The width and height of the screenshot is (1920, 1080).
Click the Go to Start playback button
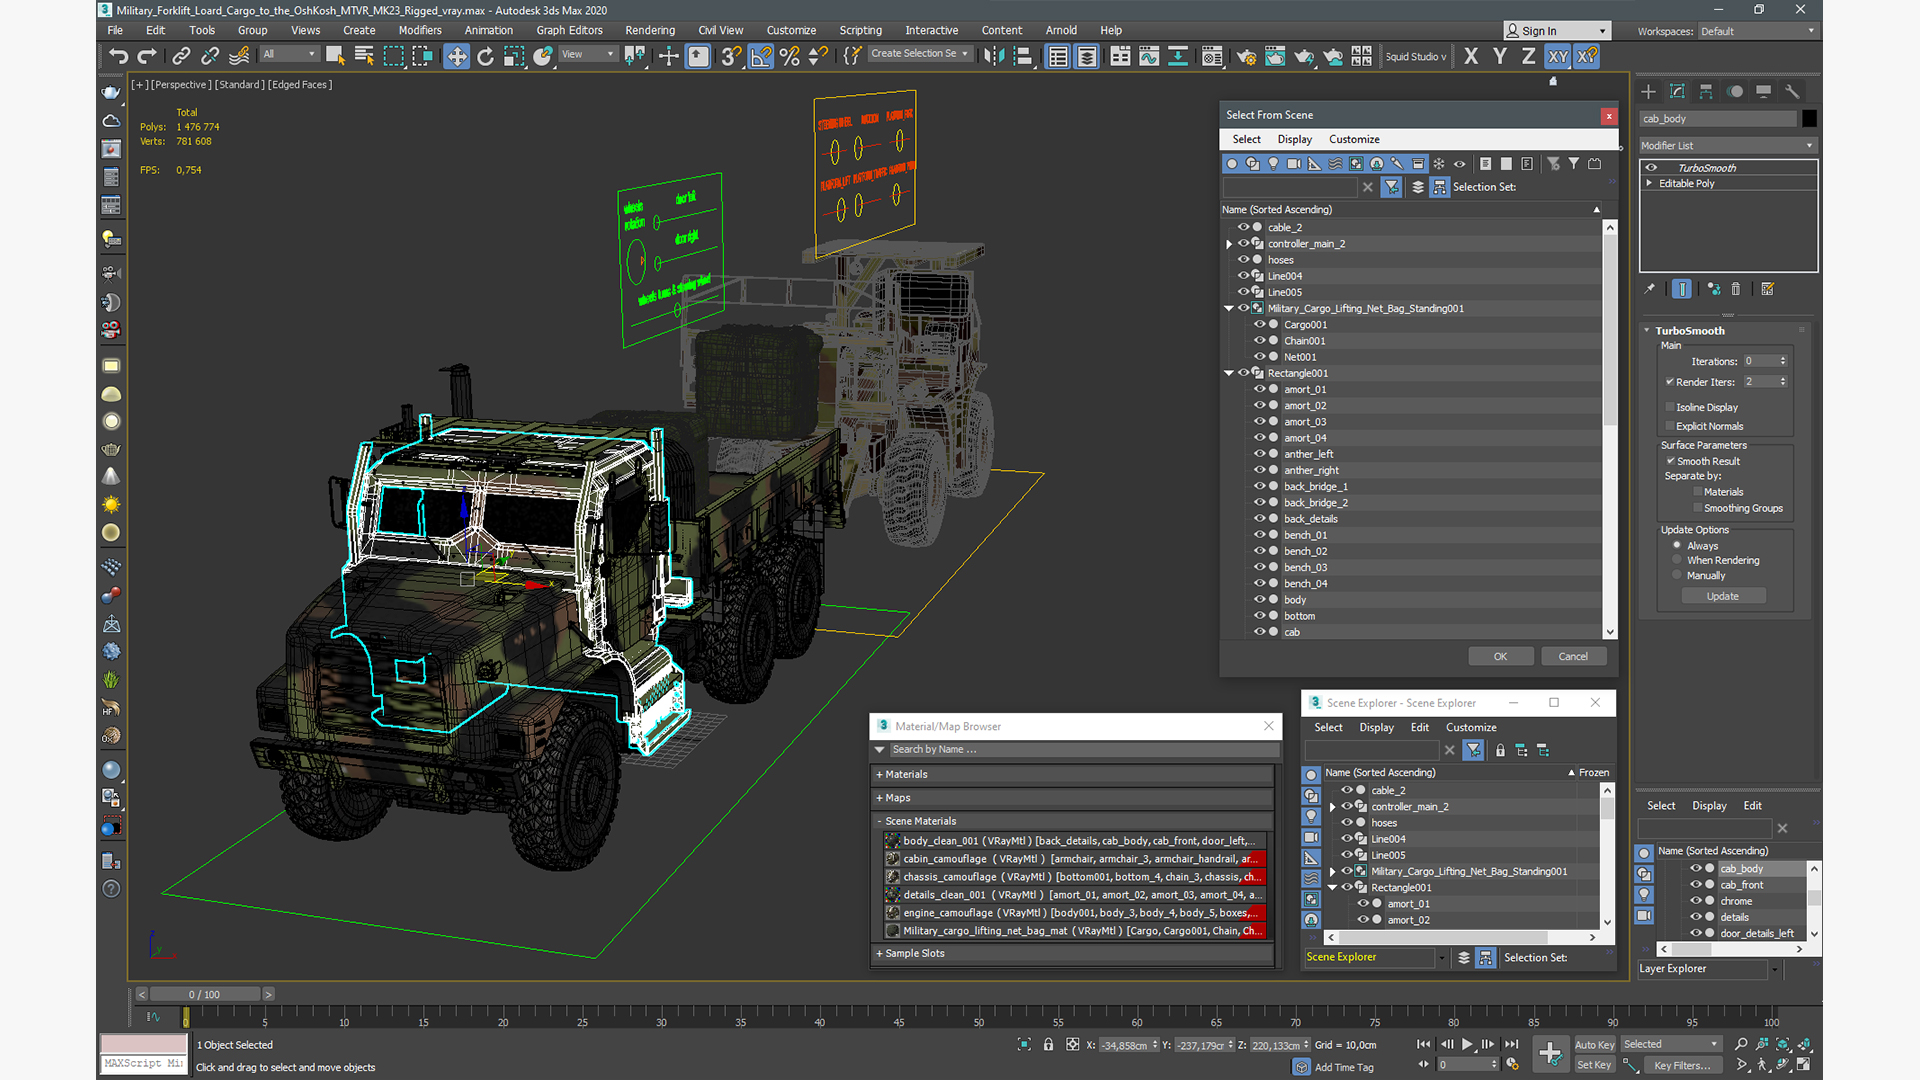[x=1423, y=1044]
